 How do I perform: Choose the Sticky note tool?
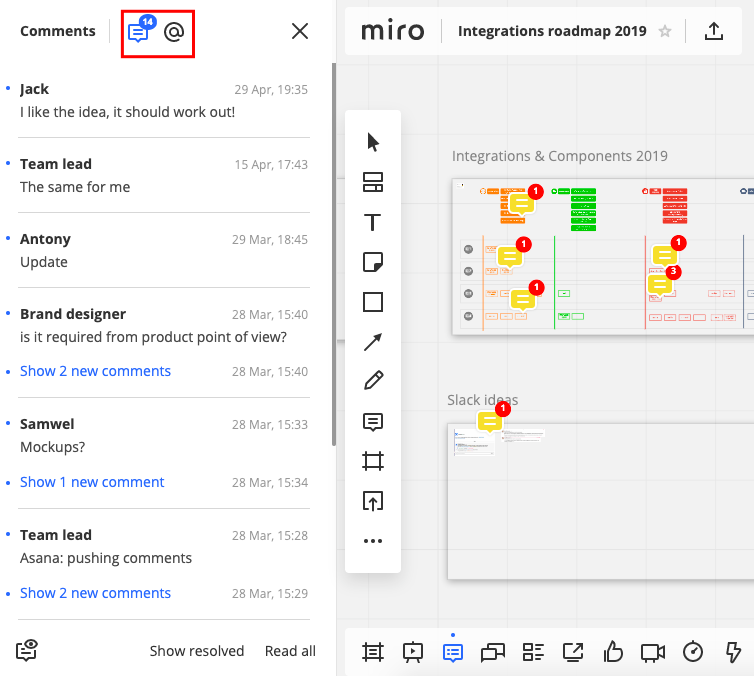pyautogui.click(x=373, y=262)
